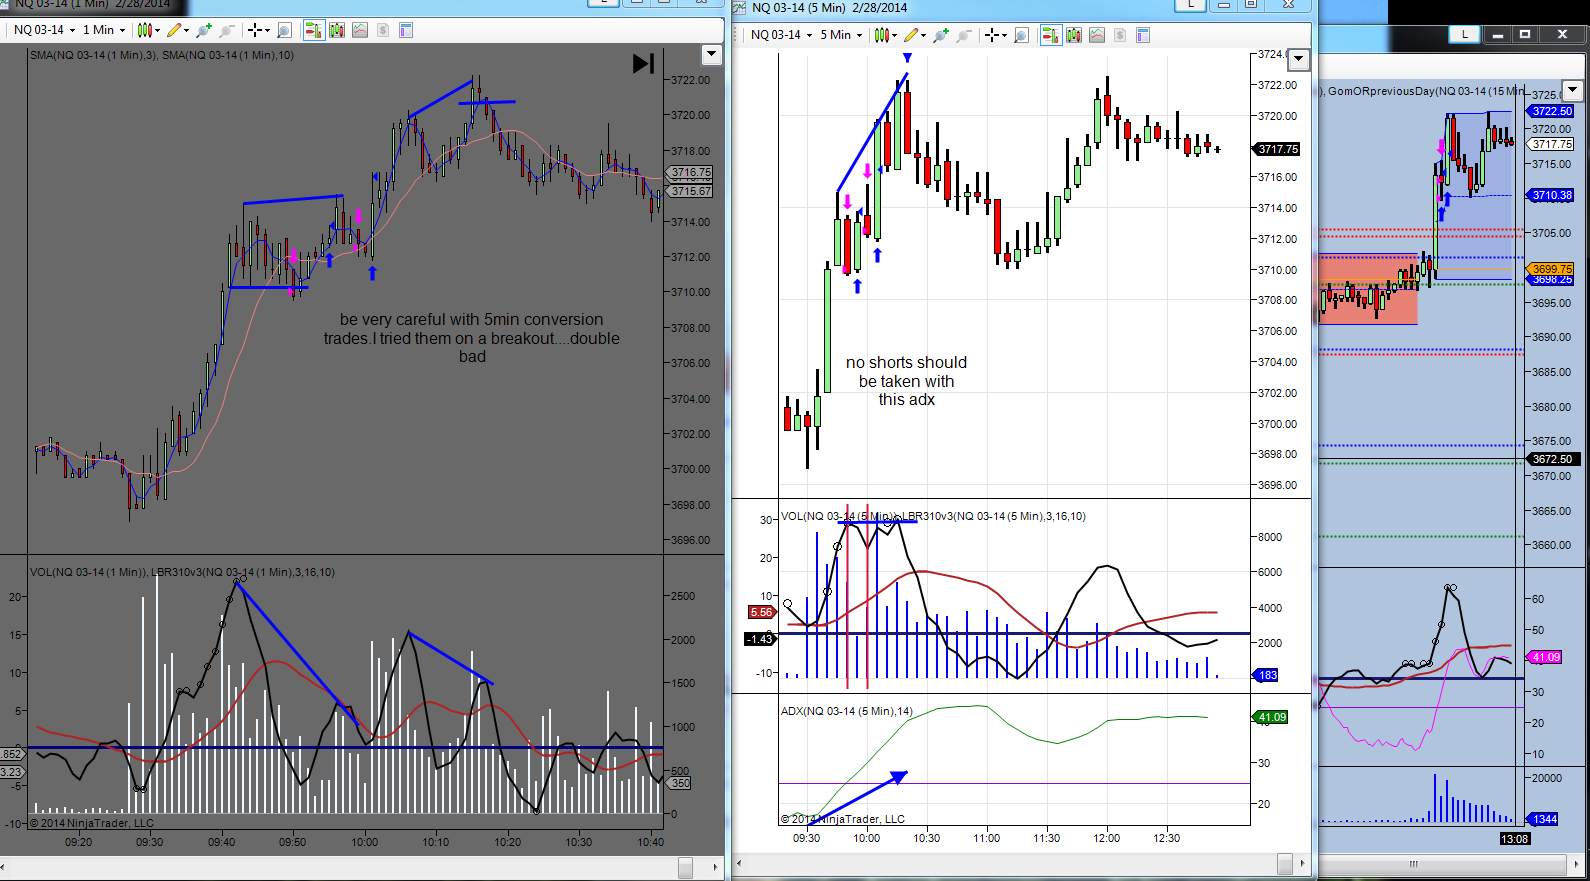The height and width of the screenshot is (881, 1590).
Task: Click the 3722.50 marker on 15 Min chart
Action: pos(1552,111)
